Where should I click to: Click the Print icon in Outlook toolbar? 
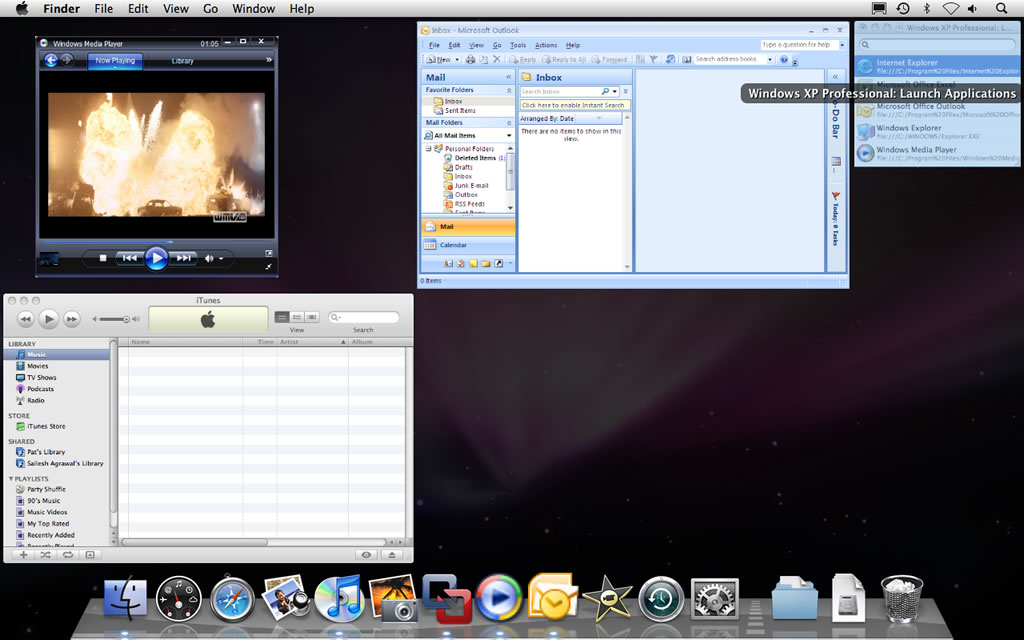pos(470,59)
